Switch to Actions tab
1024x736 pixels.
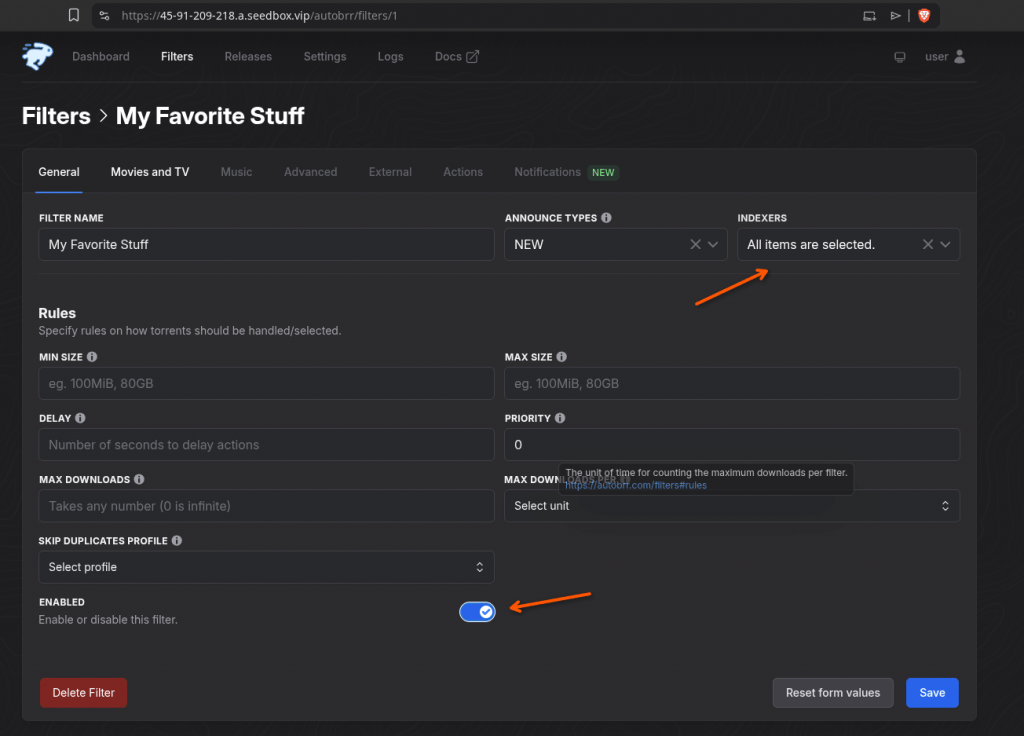click(463, 172)
